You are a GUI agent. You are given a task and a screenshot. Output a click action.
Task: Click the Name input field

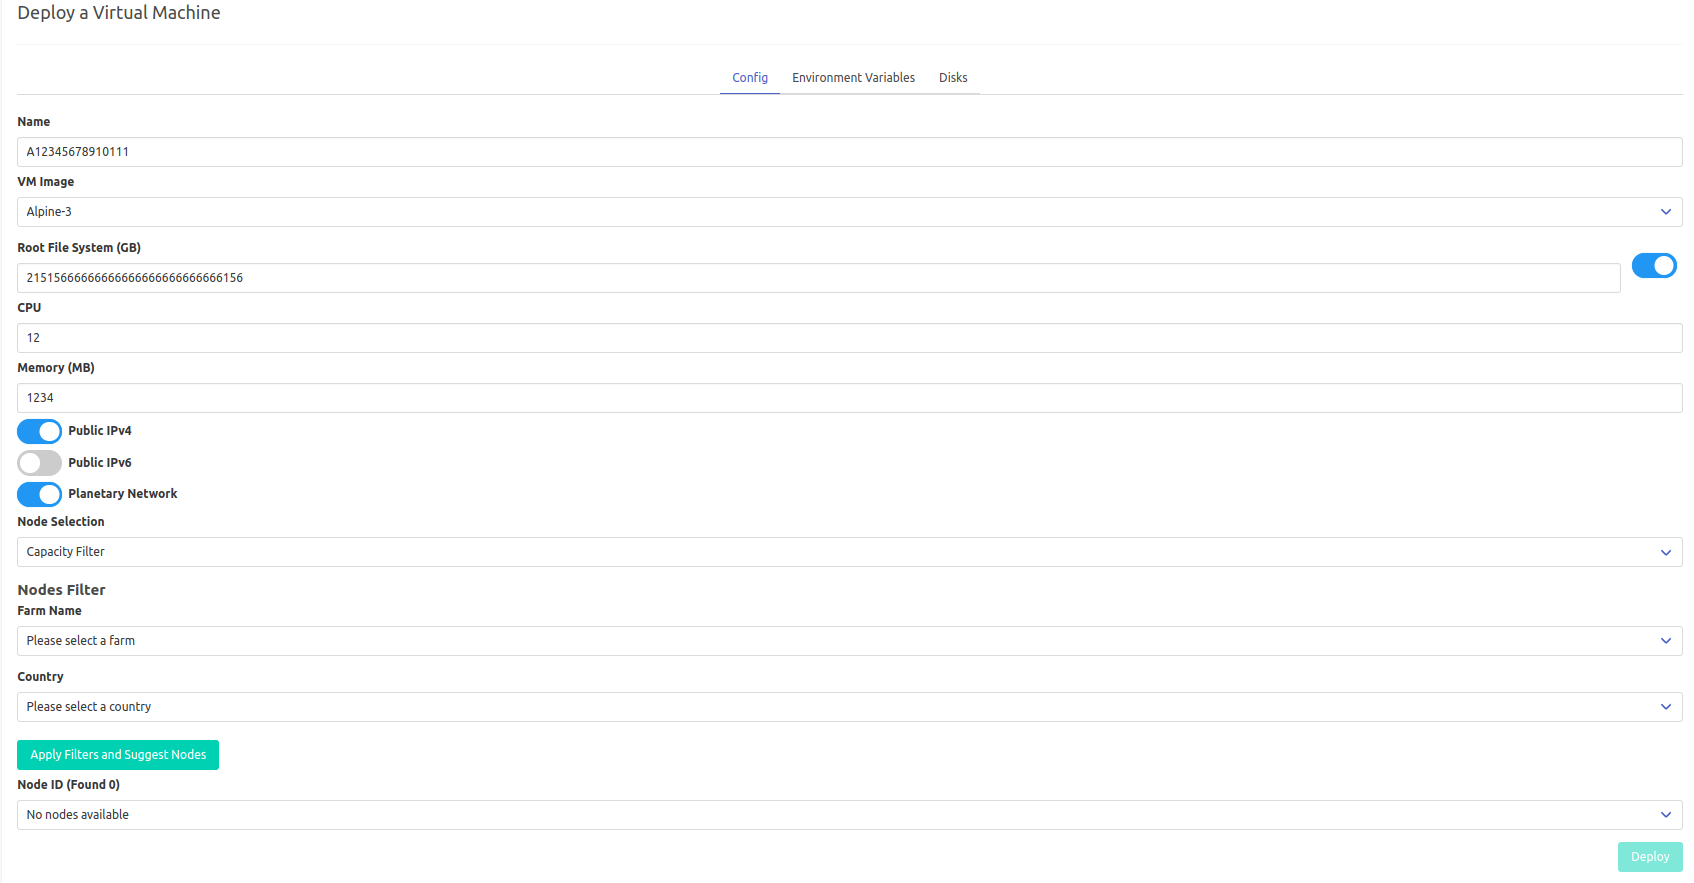pyautogui.click(x=849, y=152)
